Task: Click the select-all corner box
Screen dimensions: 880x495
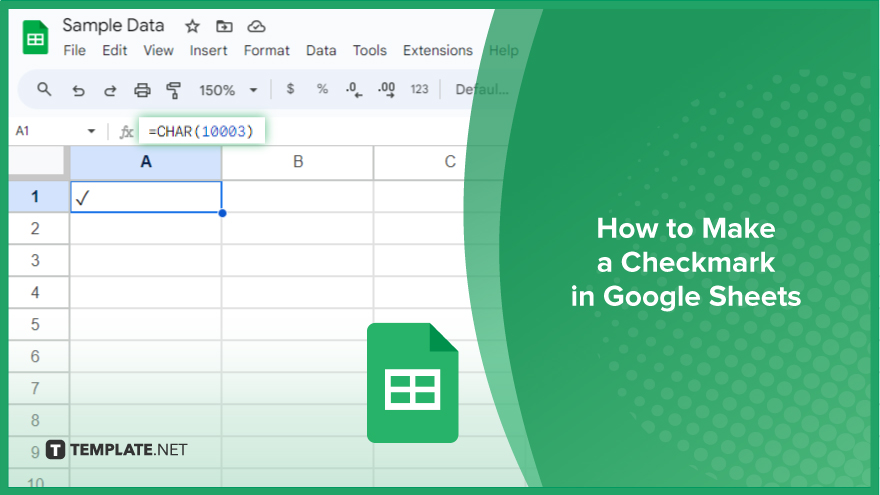Action: (x=38, y=162)
